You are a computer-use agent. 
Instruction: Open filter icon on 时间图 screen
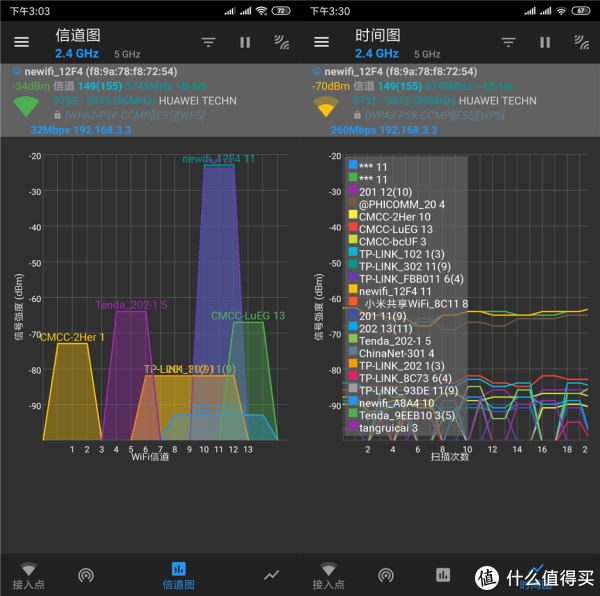[508, 43]
